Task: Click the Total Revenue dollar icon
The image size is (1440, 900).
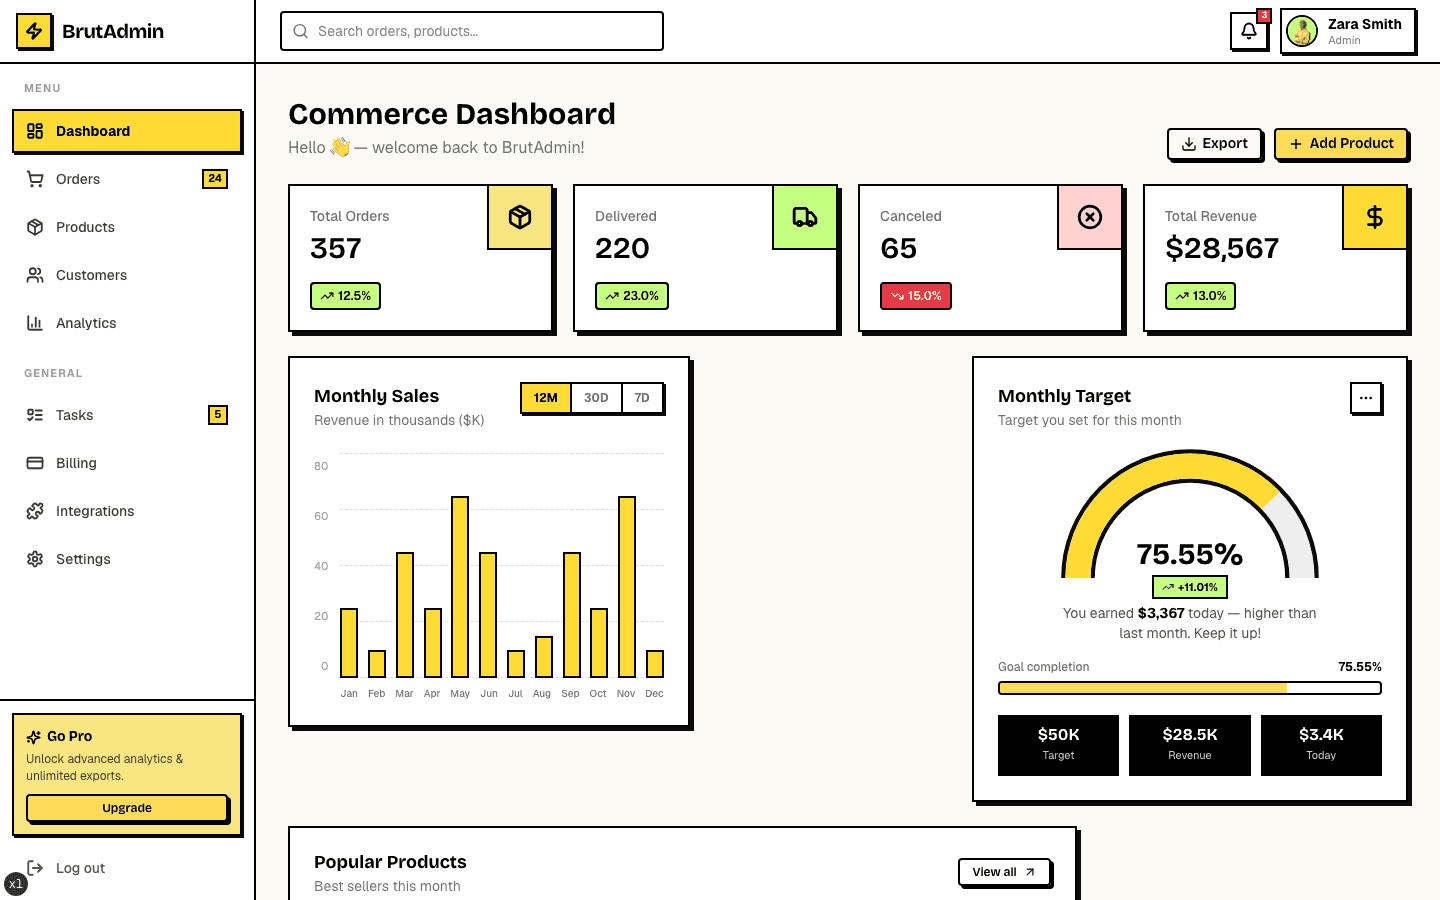Action: pyautogui.click(x=1375, y=217)
